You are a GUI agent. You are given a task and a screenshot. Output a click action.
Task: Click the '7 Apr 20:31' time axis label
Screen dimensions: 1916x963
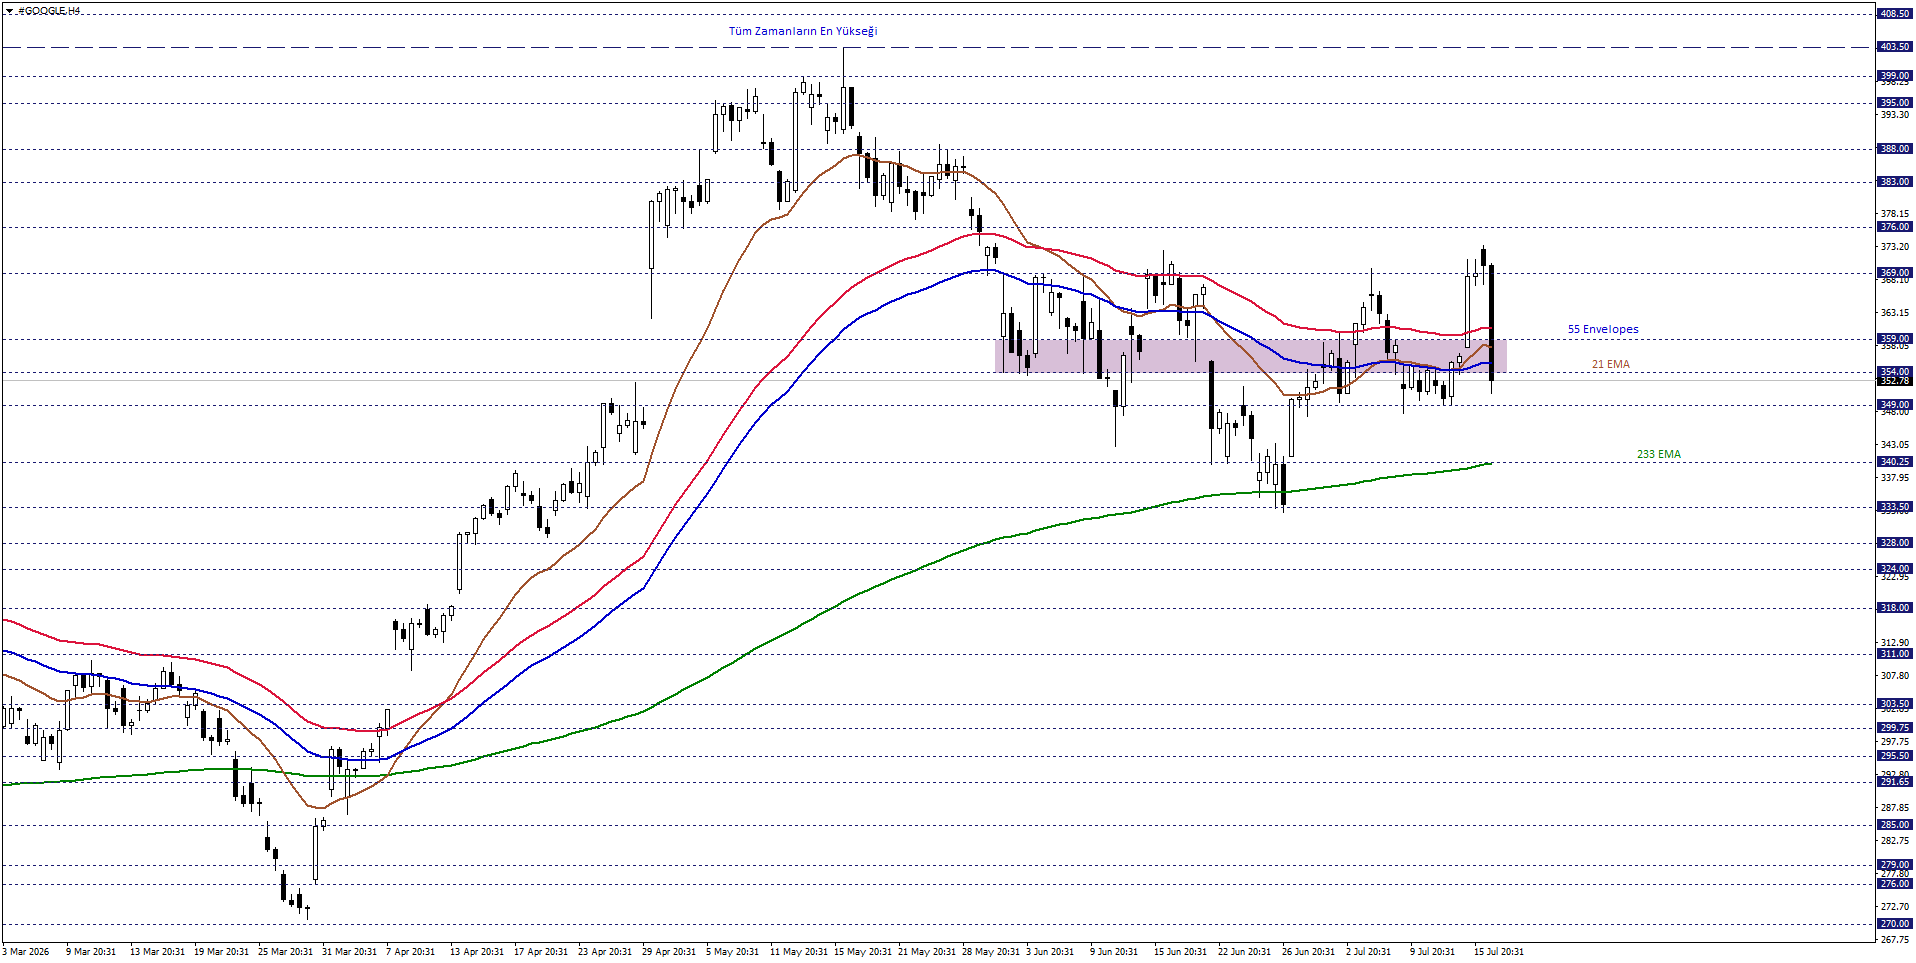coord(410,952)
